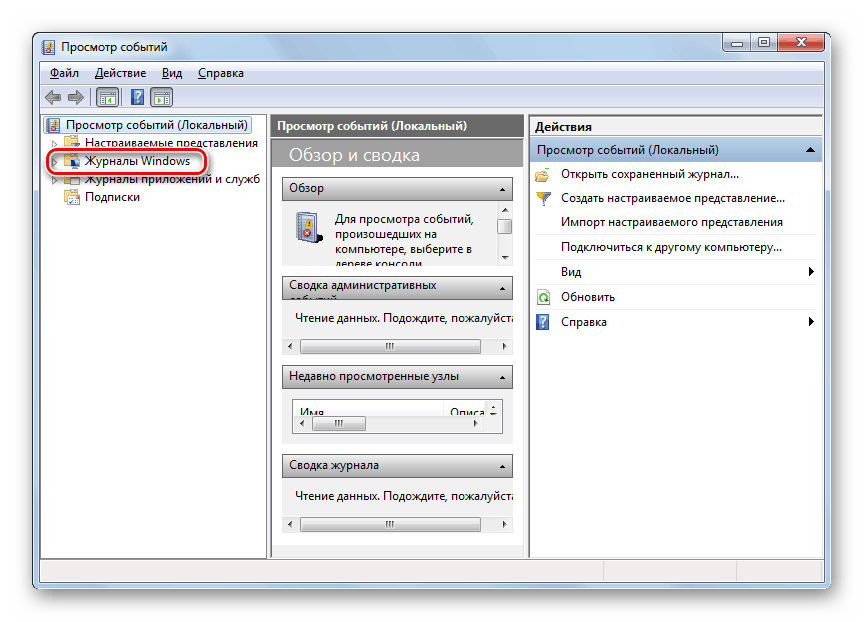This screenshot has width=864, height=622.
Task: Click the Обзор section vertical scrollbar thumb
Action: coord(504,226)
